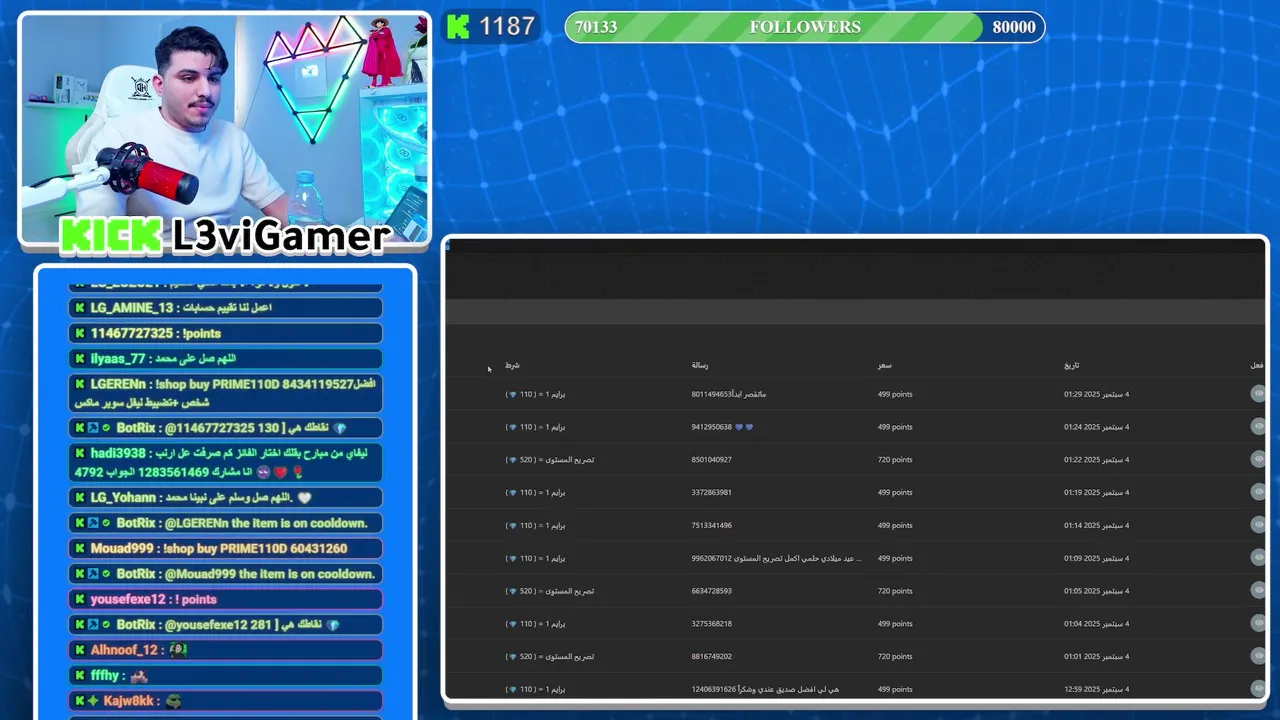Screen dimensions: 1280x720
Task: Click the 499 points price in row 3372863981
Action: (895, 492)
